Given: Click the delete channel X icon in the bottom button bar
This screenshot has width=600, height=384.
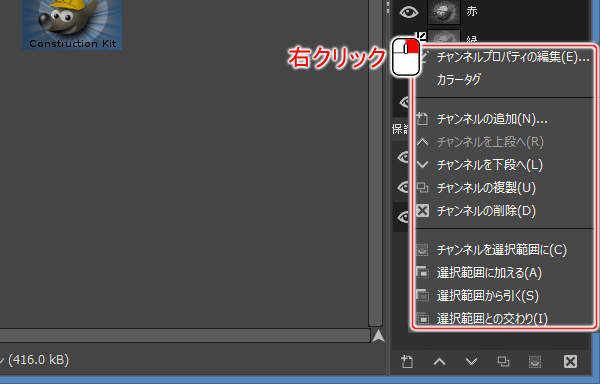Looking at the screenshot, I should coord(570,361).
